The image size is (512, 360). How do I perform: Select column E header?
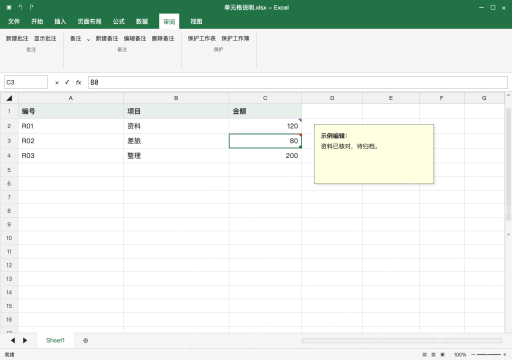click(391, 98)
